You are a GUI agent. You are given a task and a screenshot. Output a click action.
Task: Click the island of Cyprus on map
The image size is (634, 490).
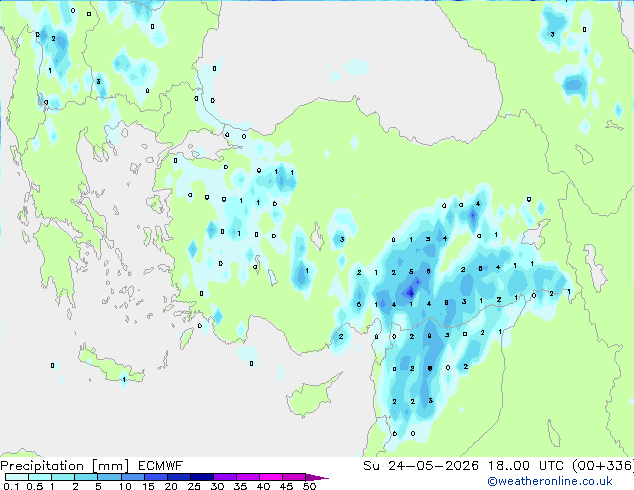coord(309,398)
